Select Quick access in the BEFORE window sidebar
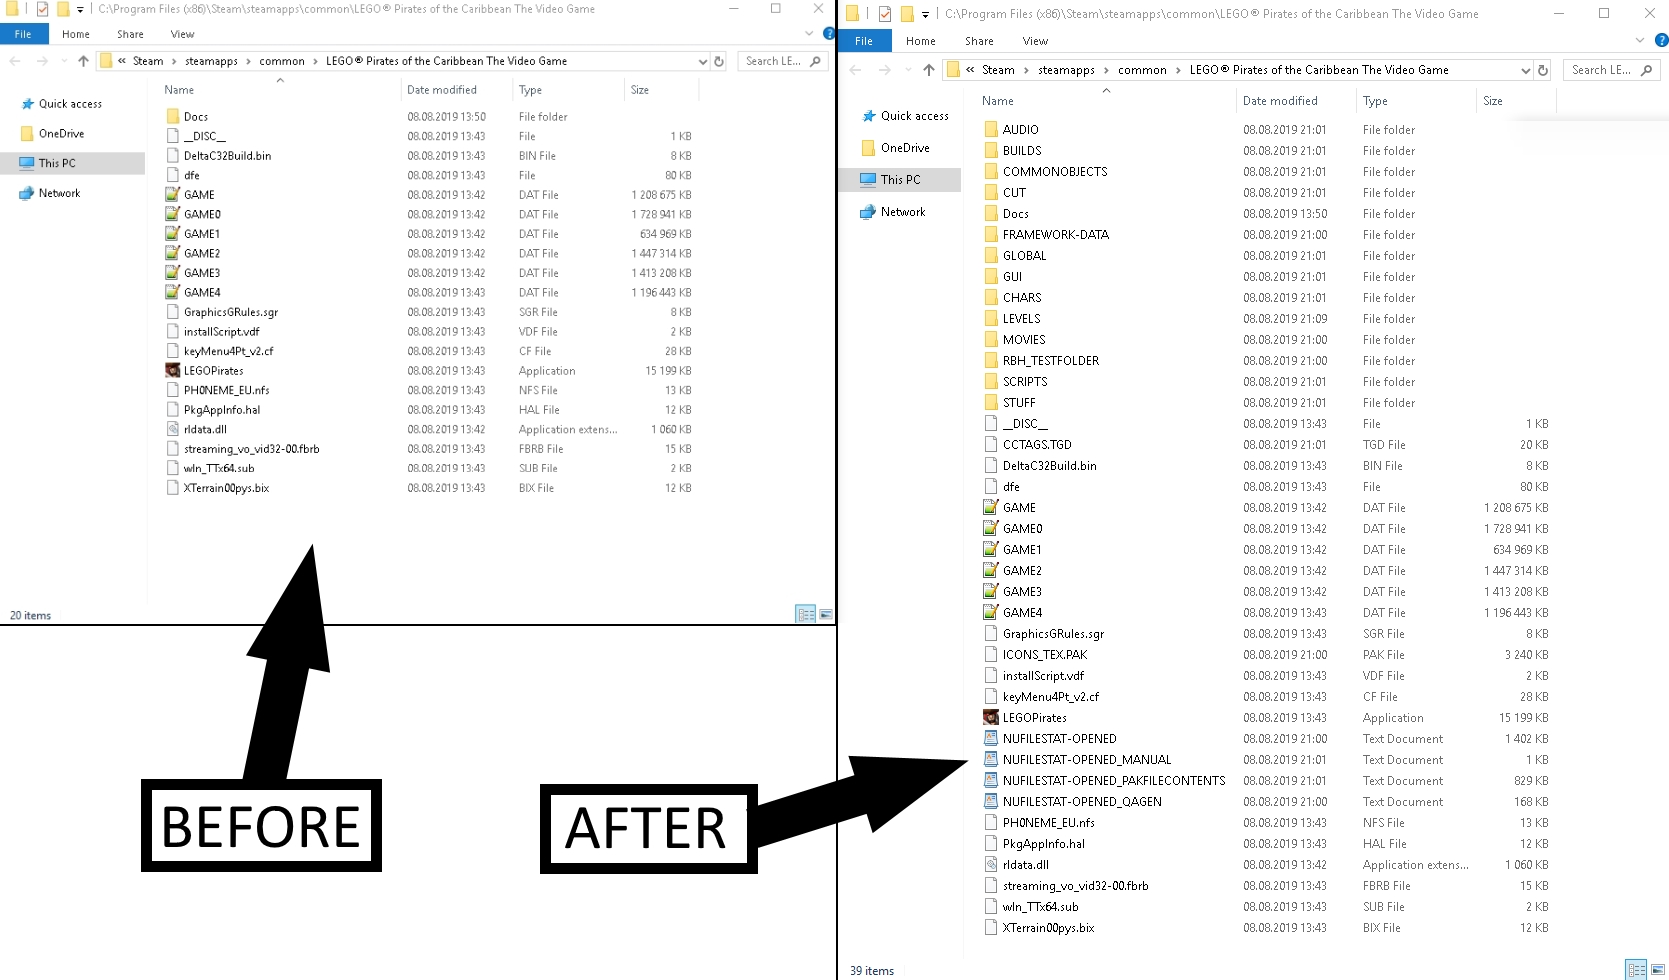This screenshot has width=1669, height=980. pos(70,104)
